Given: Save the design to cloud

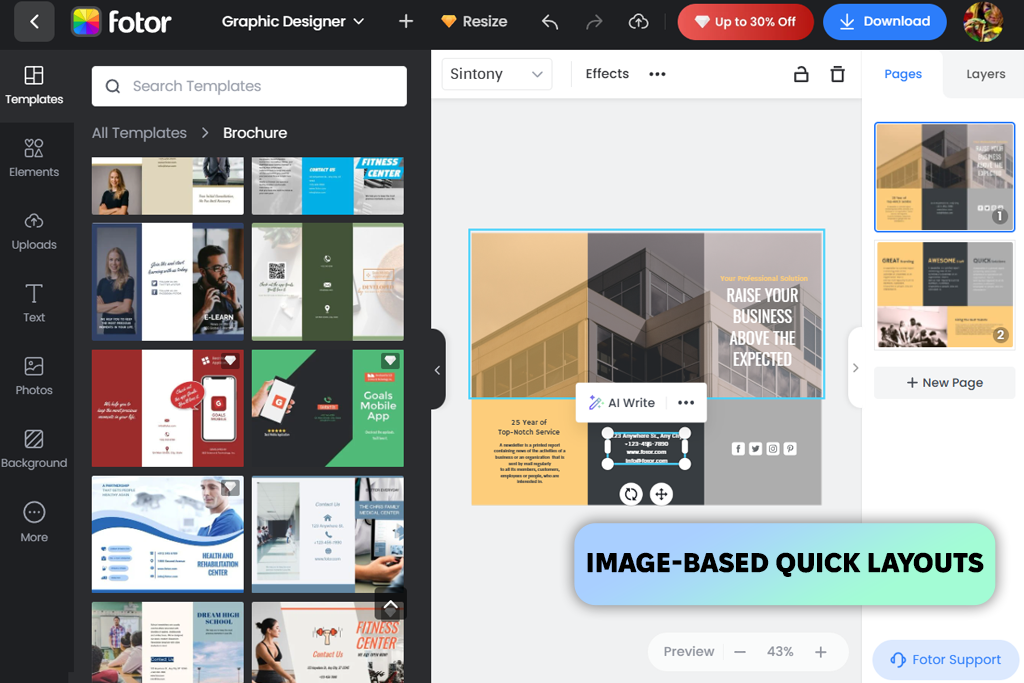Looking at the screenshot, I should (x=638, y=22).
